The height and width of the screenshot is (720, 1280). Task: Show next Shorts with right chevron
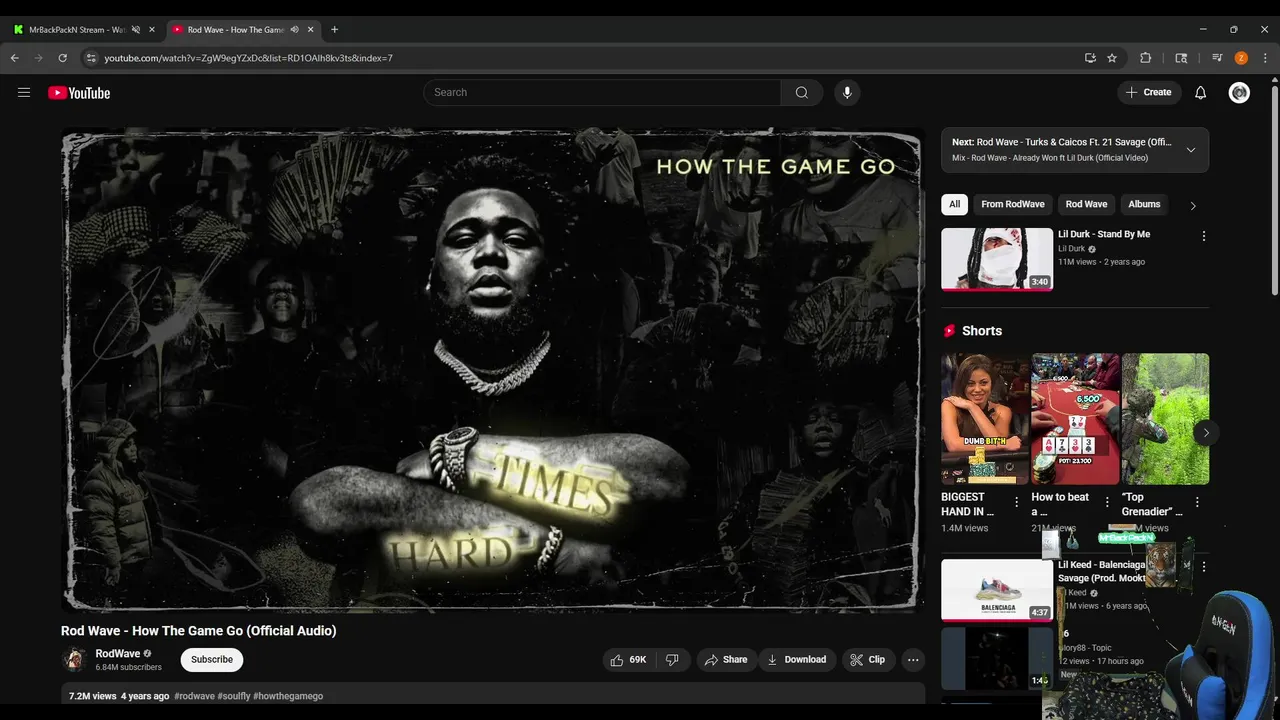click(1206, 433)
